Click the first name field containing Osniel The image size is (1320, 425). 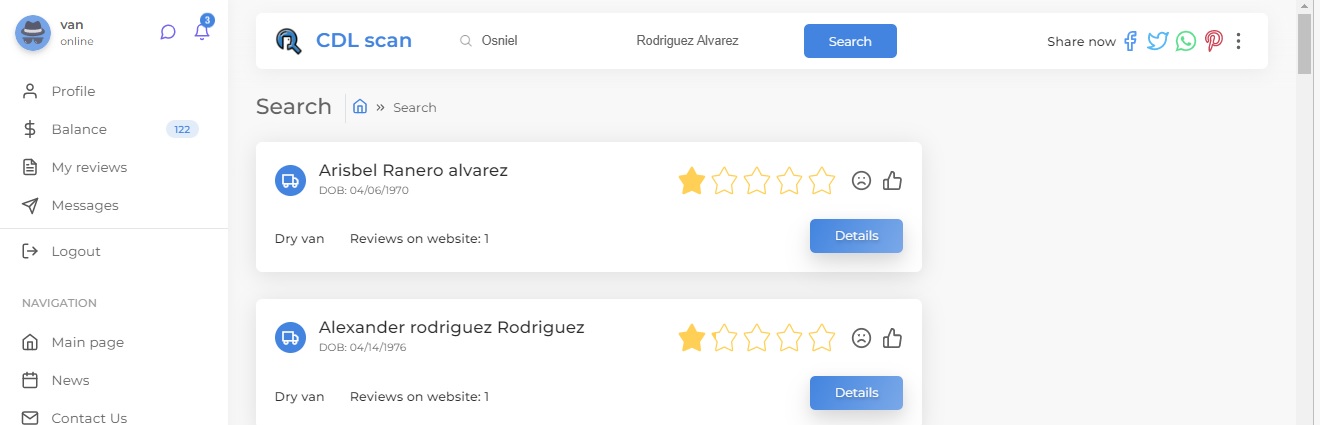pos(540,41)
